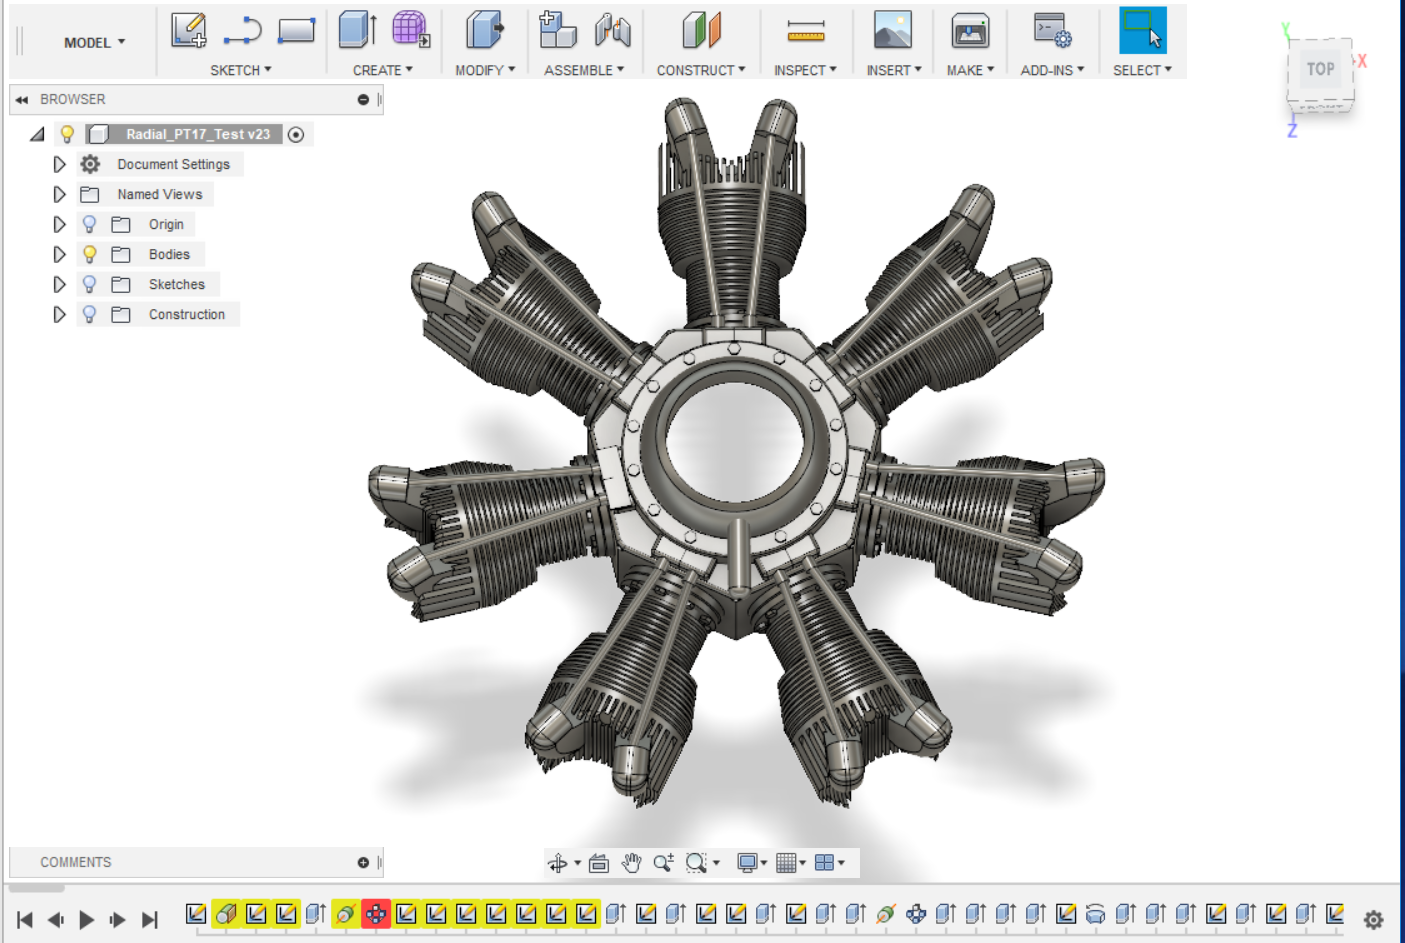Open the INSPECT menu
The height and width of the screenshot is (943, 1405).
[805, 70]
